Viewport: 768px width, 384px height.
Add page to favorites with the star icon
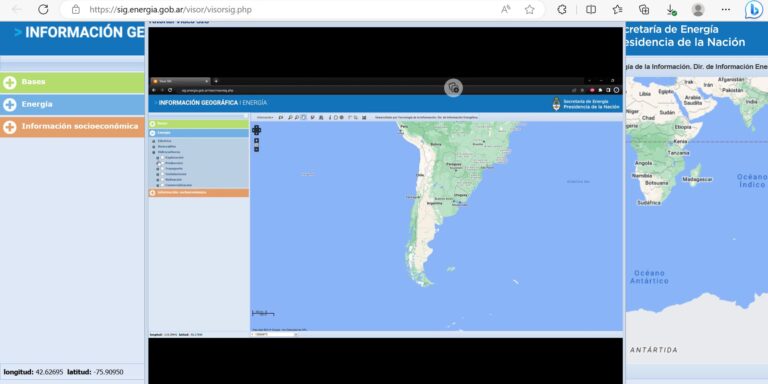(529, 9)
